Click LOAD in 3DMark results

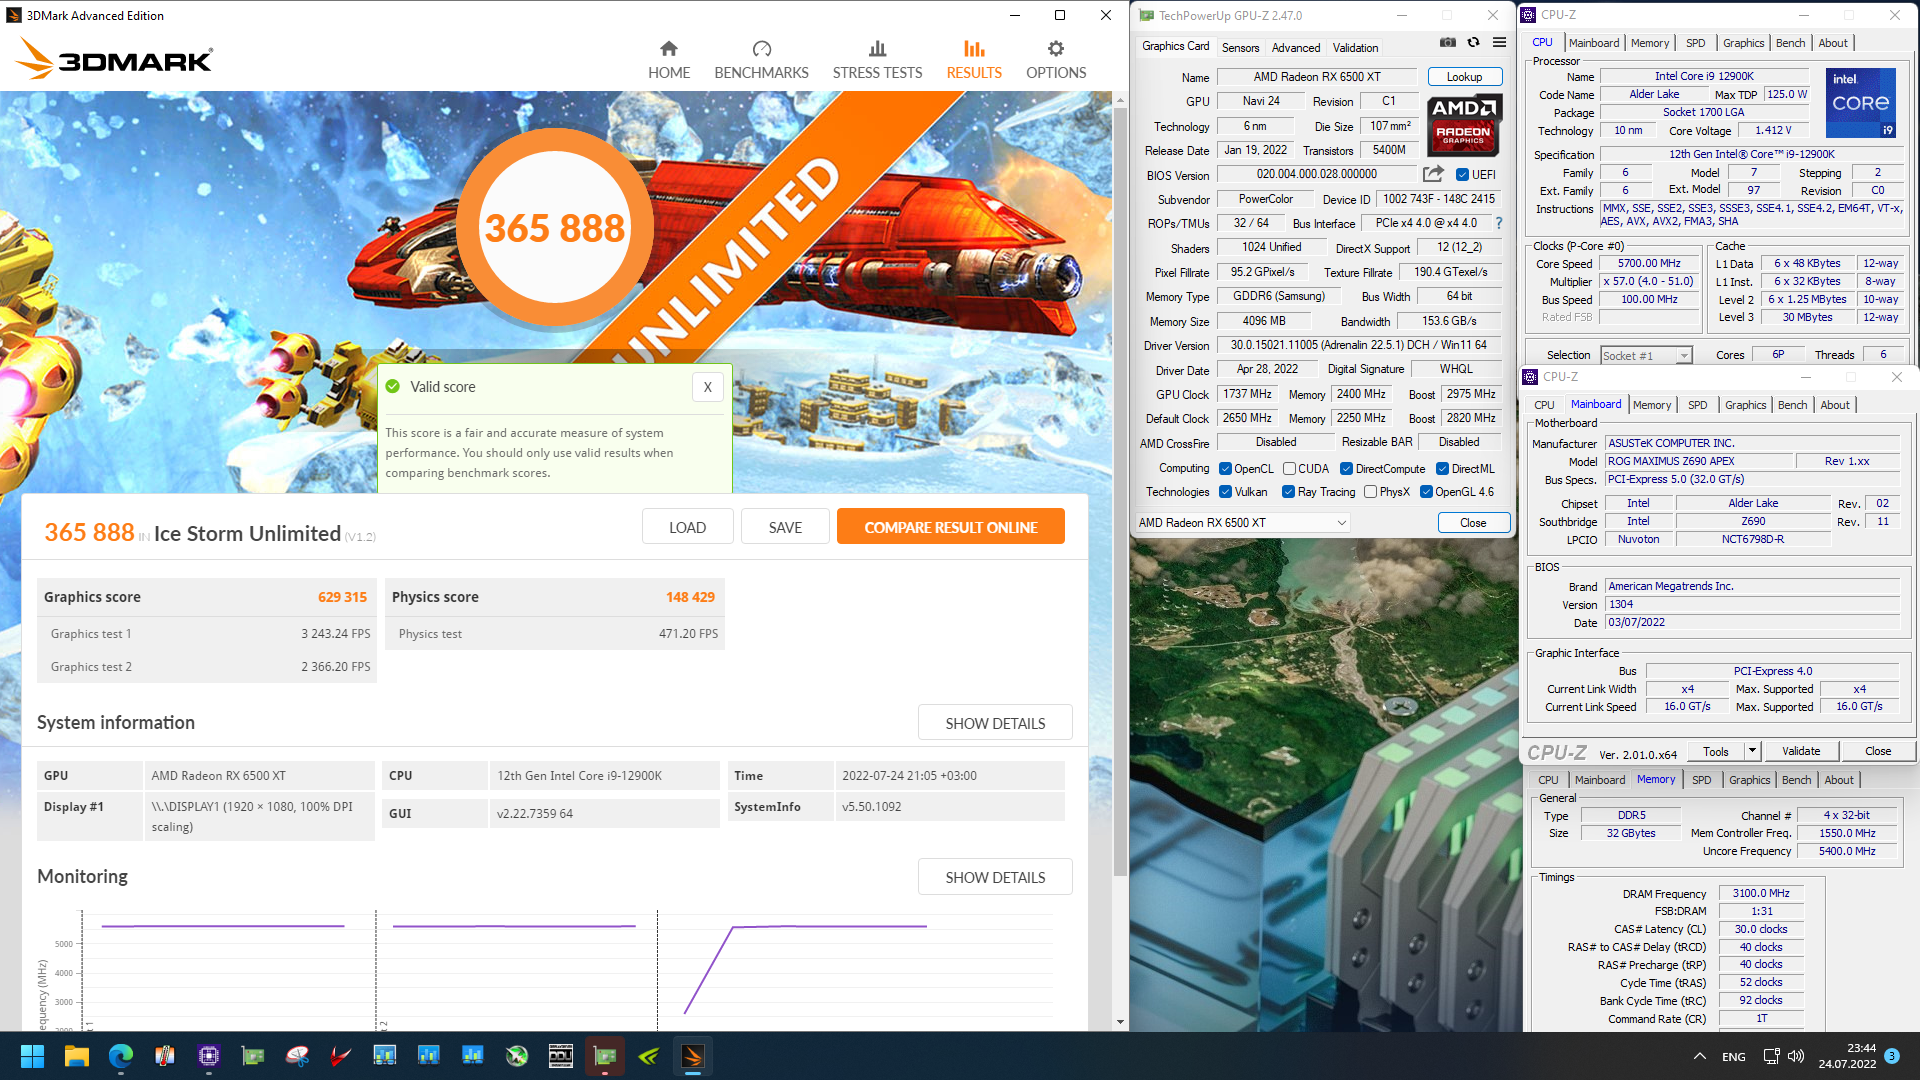(687, 527)
